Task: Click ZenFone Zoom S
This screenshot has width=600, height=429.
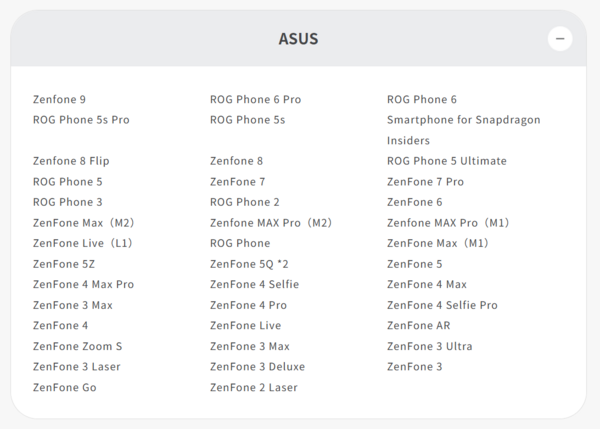Action: coord(77,346)
